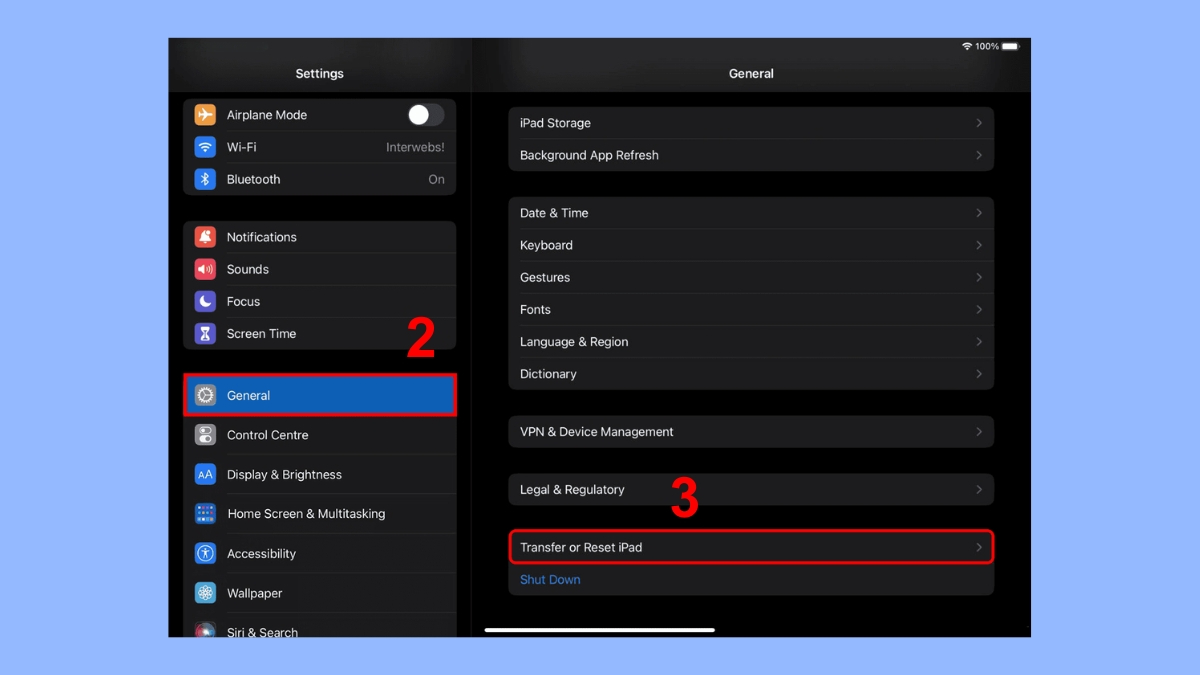The height and width of the screenshot is (675, 1200).
Task: Open the Sounds row label
Action: [x=248, y=269]
